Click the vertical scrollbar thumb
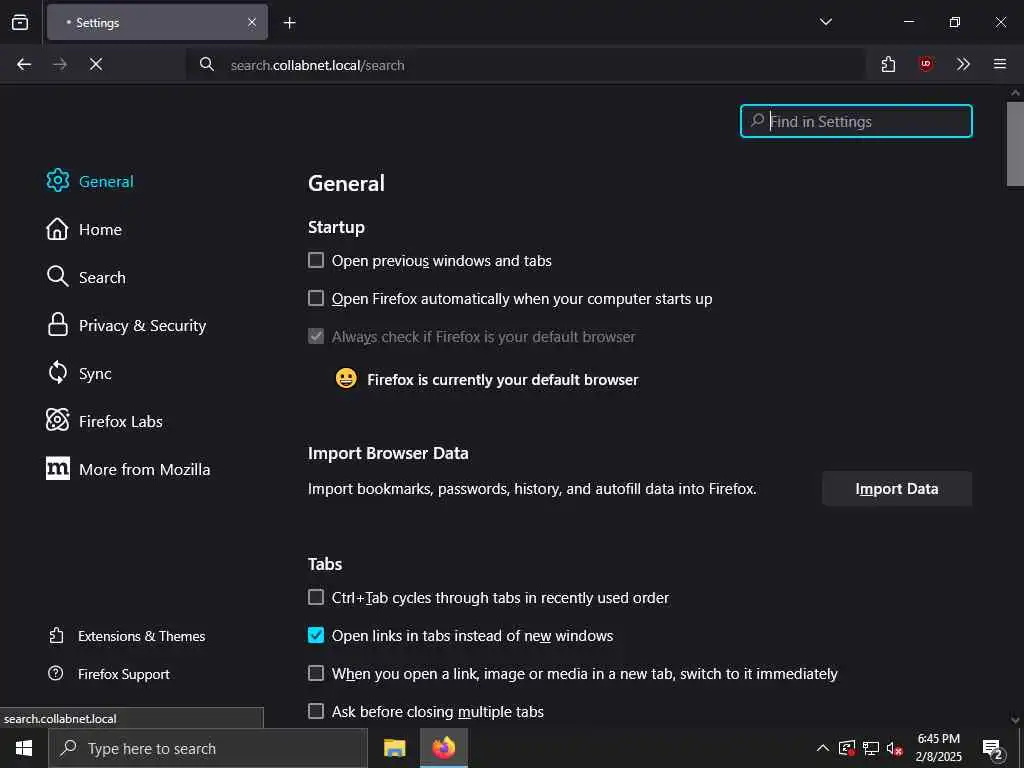This screenshot has height=768, width=1024. pyautogui.click(x=1015, y=144)
